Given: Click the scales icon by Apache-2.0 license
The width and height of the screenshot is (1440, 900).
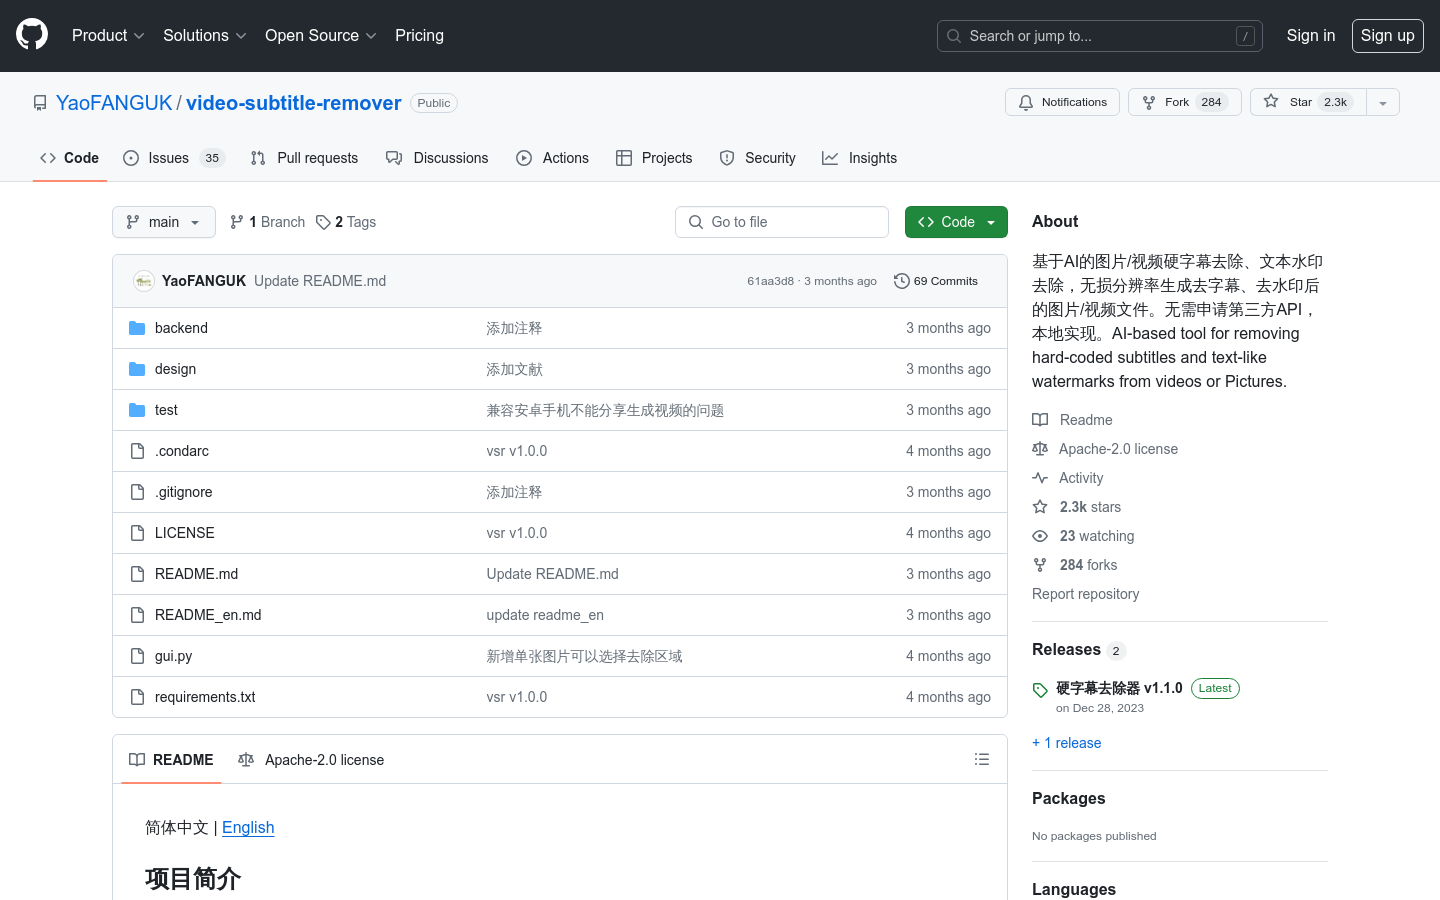Looking at the screenshot, I should pyautogui.click(x=1040, y=449).
